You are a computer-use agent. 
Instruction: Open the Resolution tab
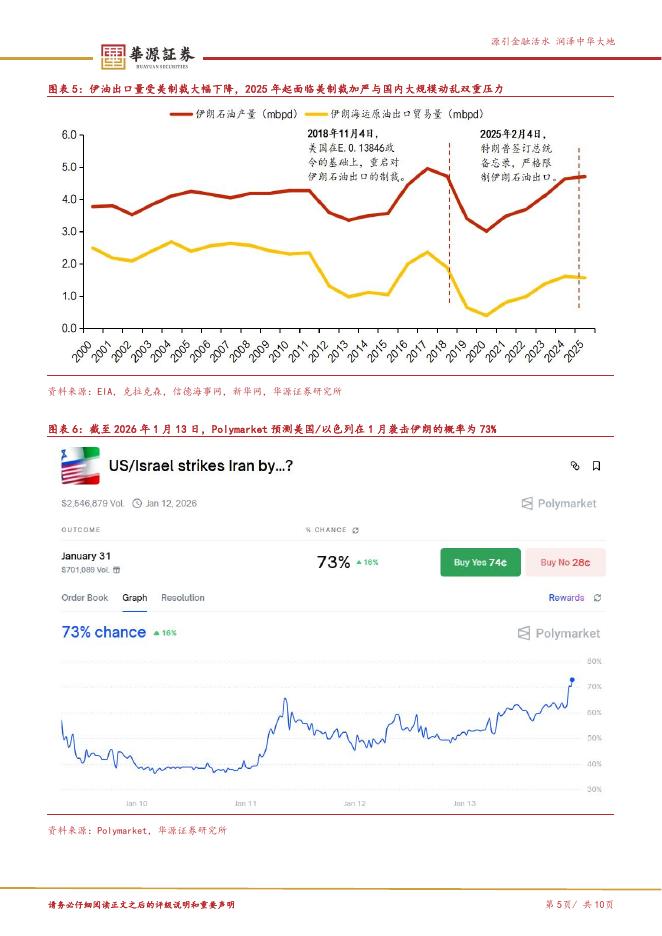click(x=182, y=598)
